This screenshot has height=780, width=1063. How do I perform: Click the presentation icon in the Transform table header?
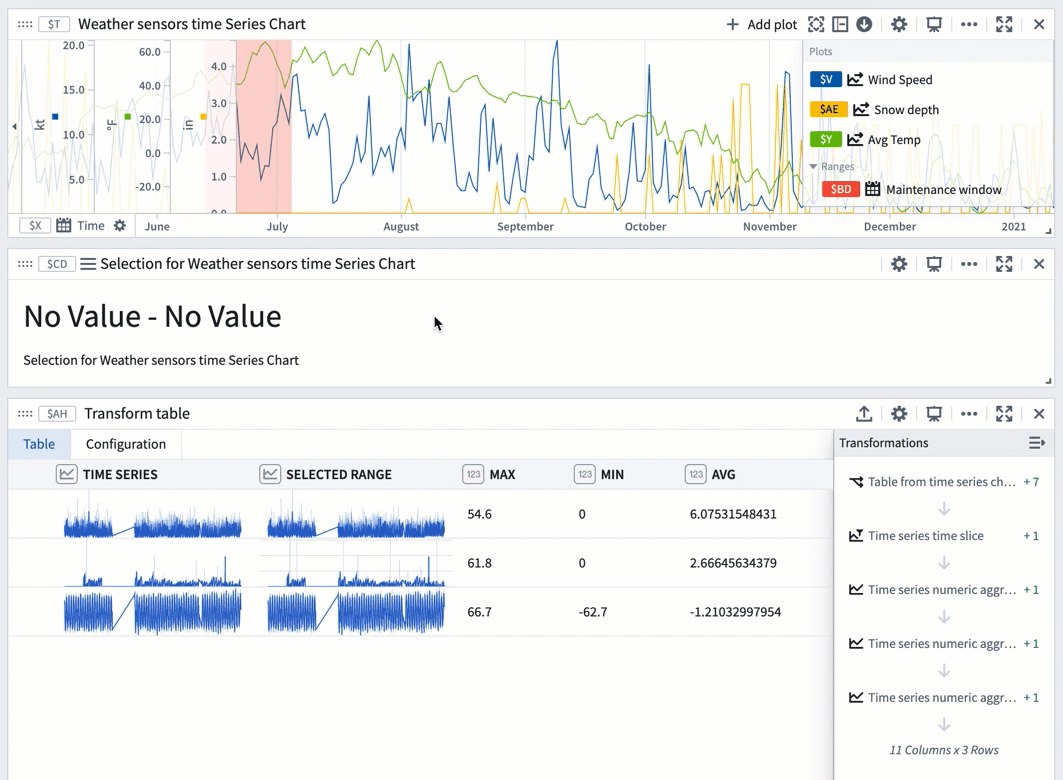pyautogui.click(x=934, y=414)
